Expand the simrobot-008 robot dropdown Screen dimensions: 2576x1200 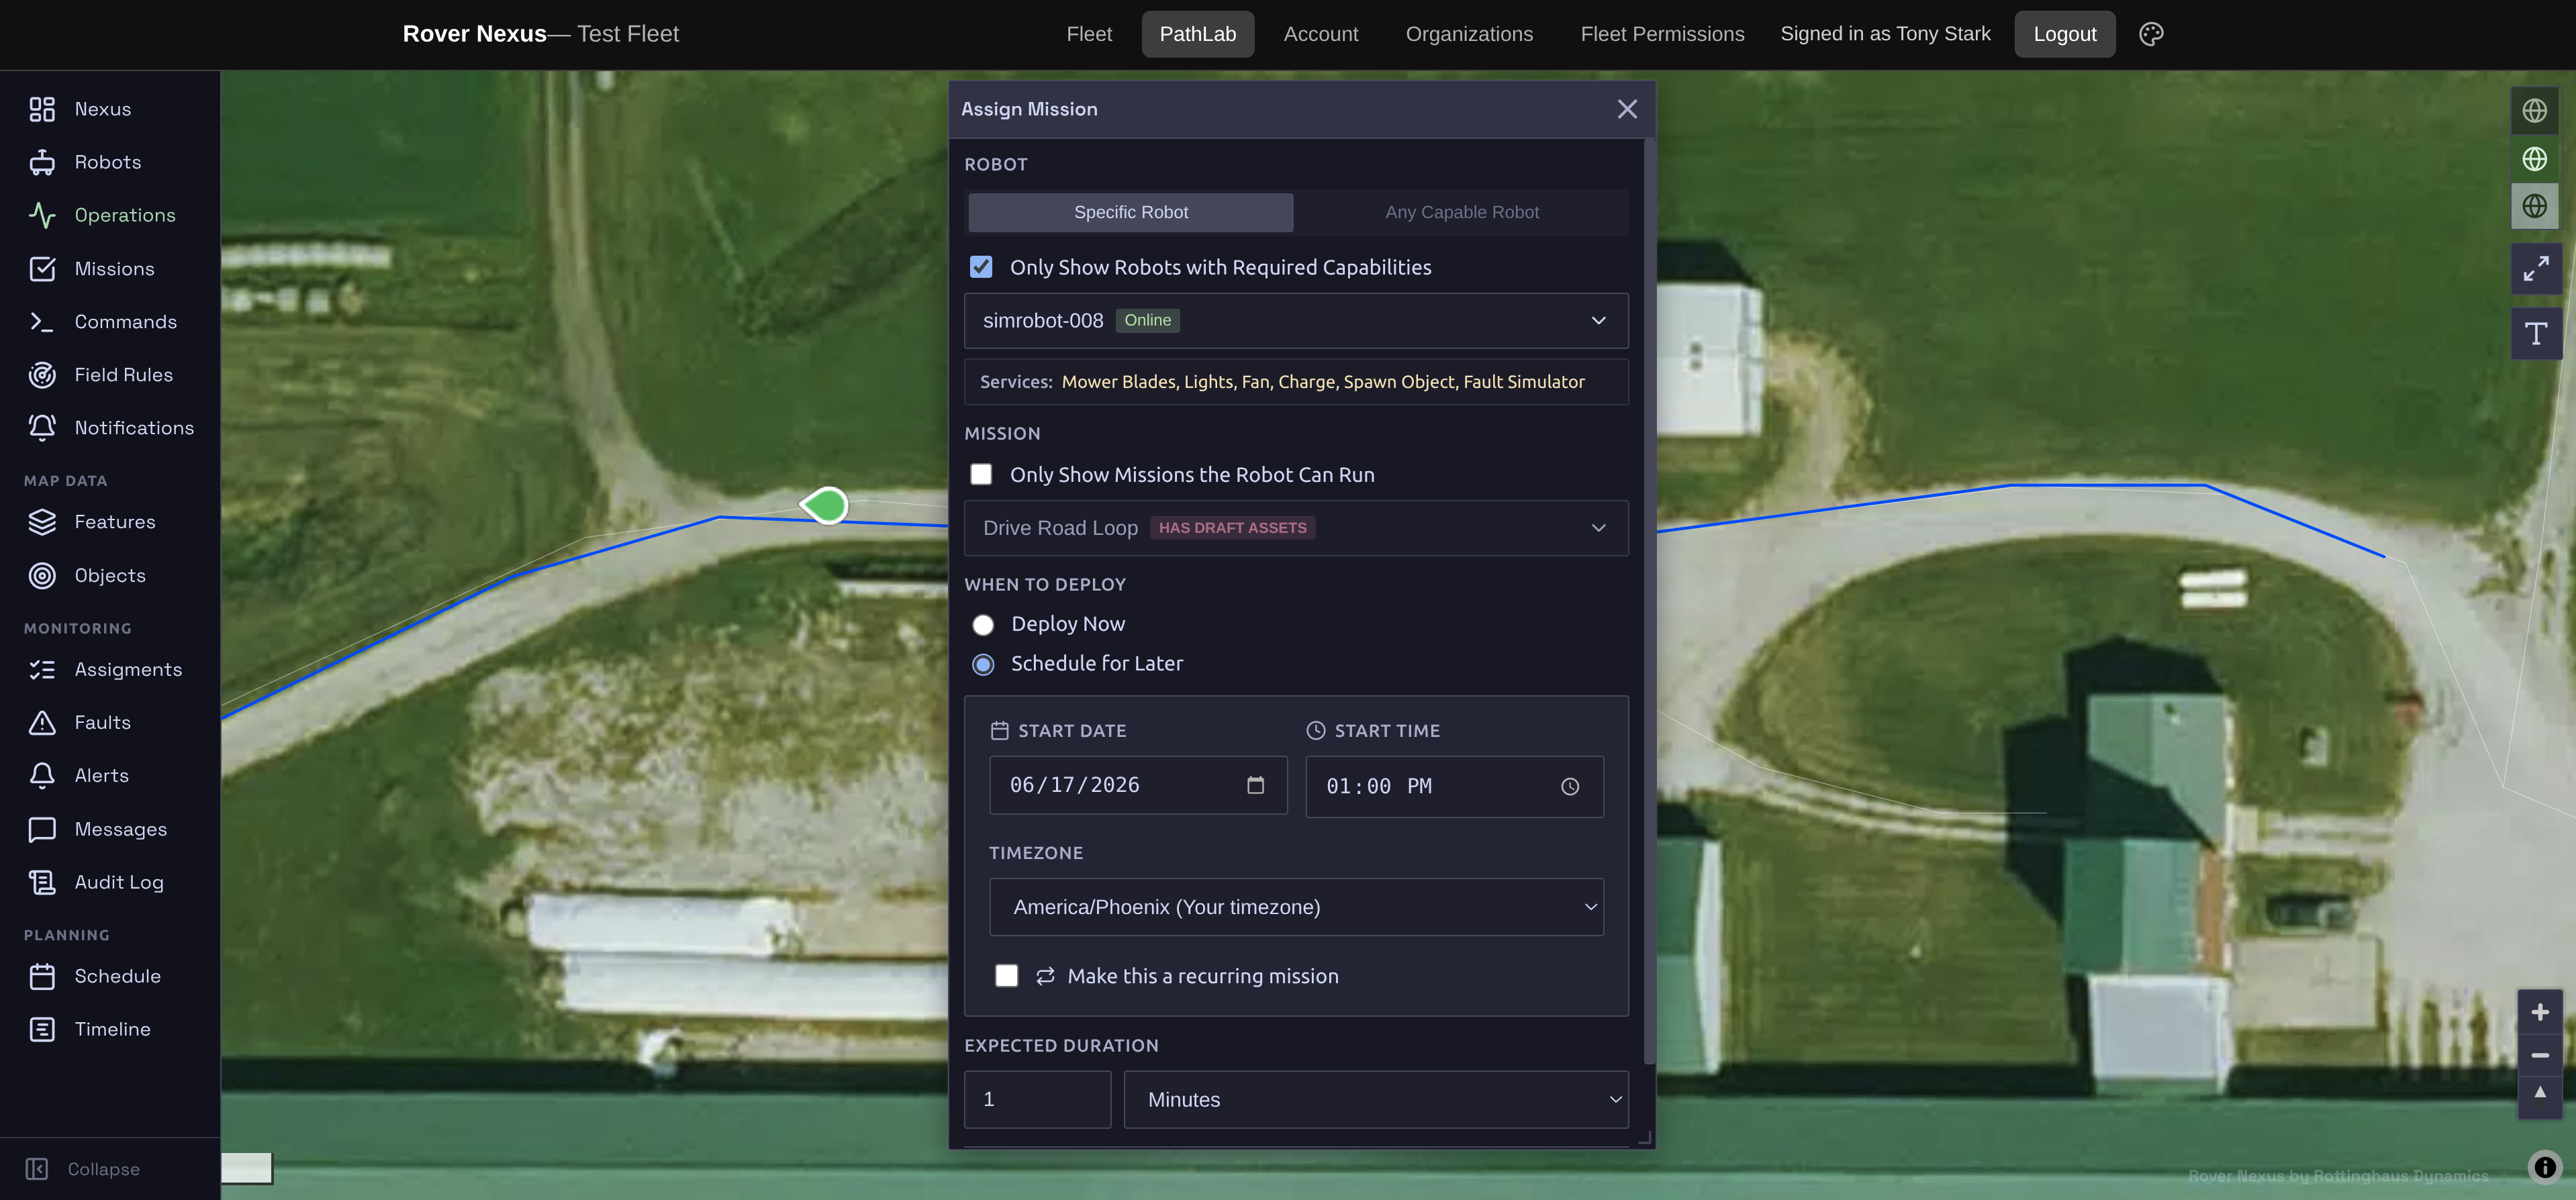click(1295, 320)
